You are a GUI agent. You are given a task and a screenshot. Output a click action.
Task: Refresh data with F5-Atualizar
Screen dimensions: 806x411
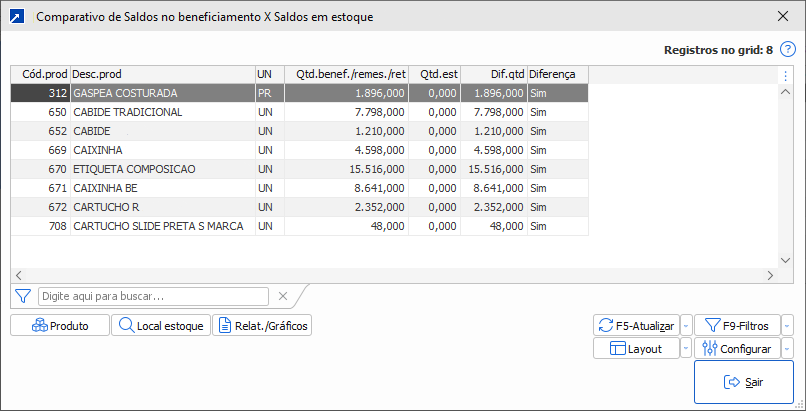pos(636,325)
